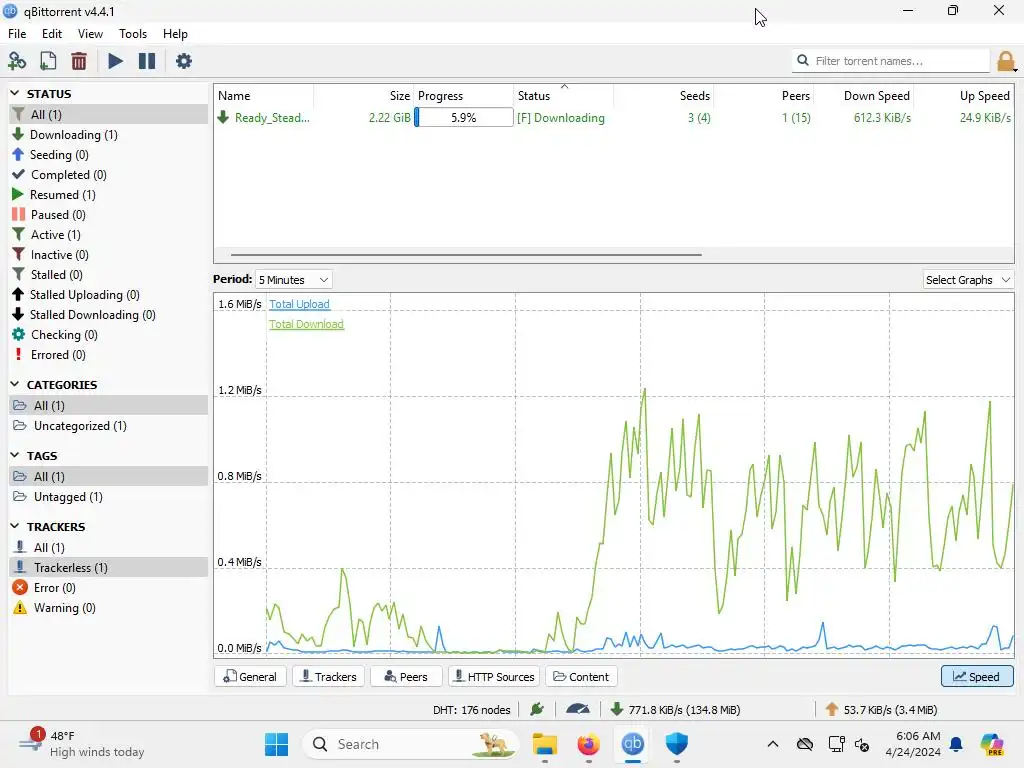Sort by the Name column header
The width and height of the screenshot is (1024, 768).
coord(264,95)
